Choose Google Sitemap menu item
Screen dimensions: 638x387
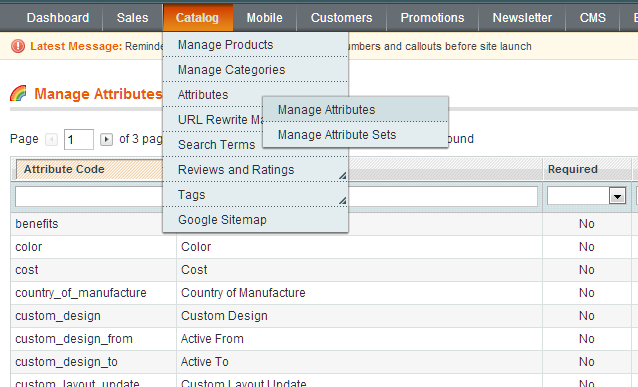pos(255,220)
